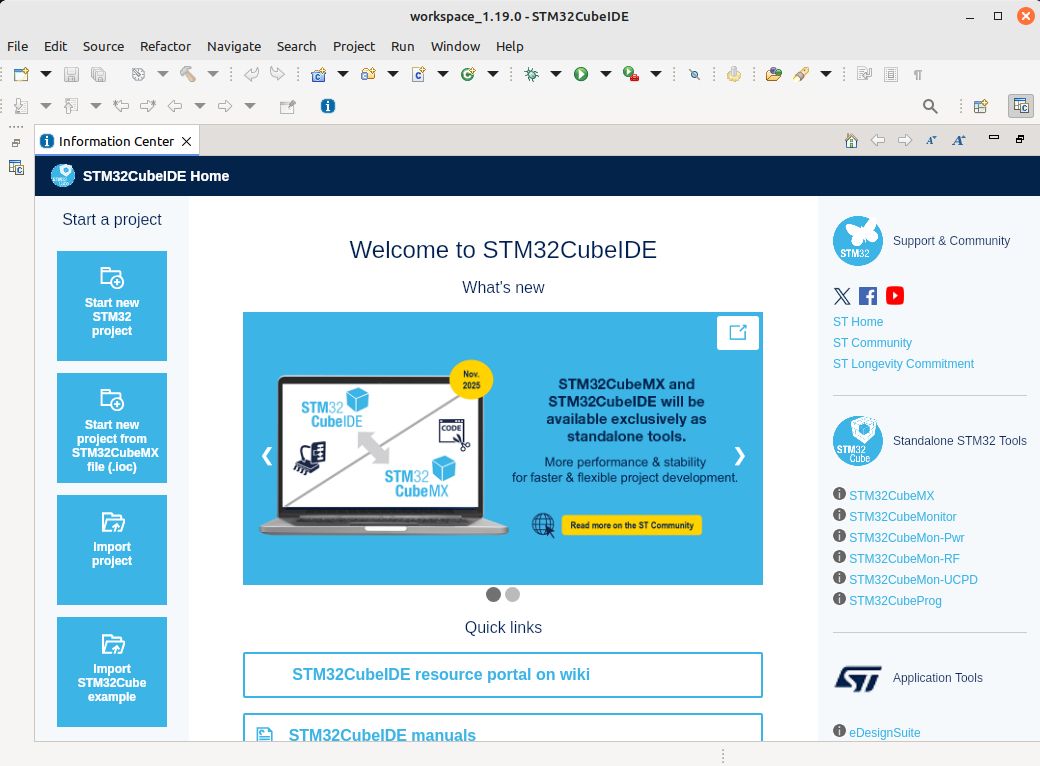Open dropdown next to New wizard icon
The width and height of the screenshot is (1040, 766).
coord(46,74)
